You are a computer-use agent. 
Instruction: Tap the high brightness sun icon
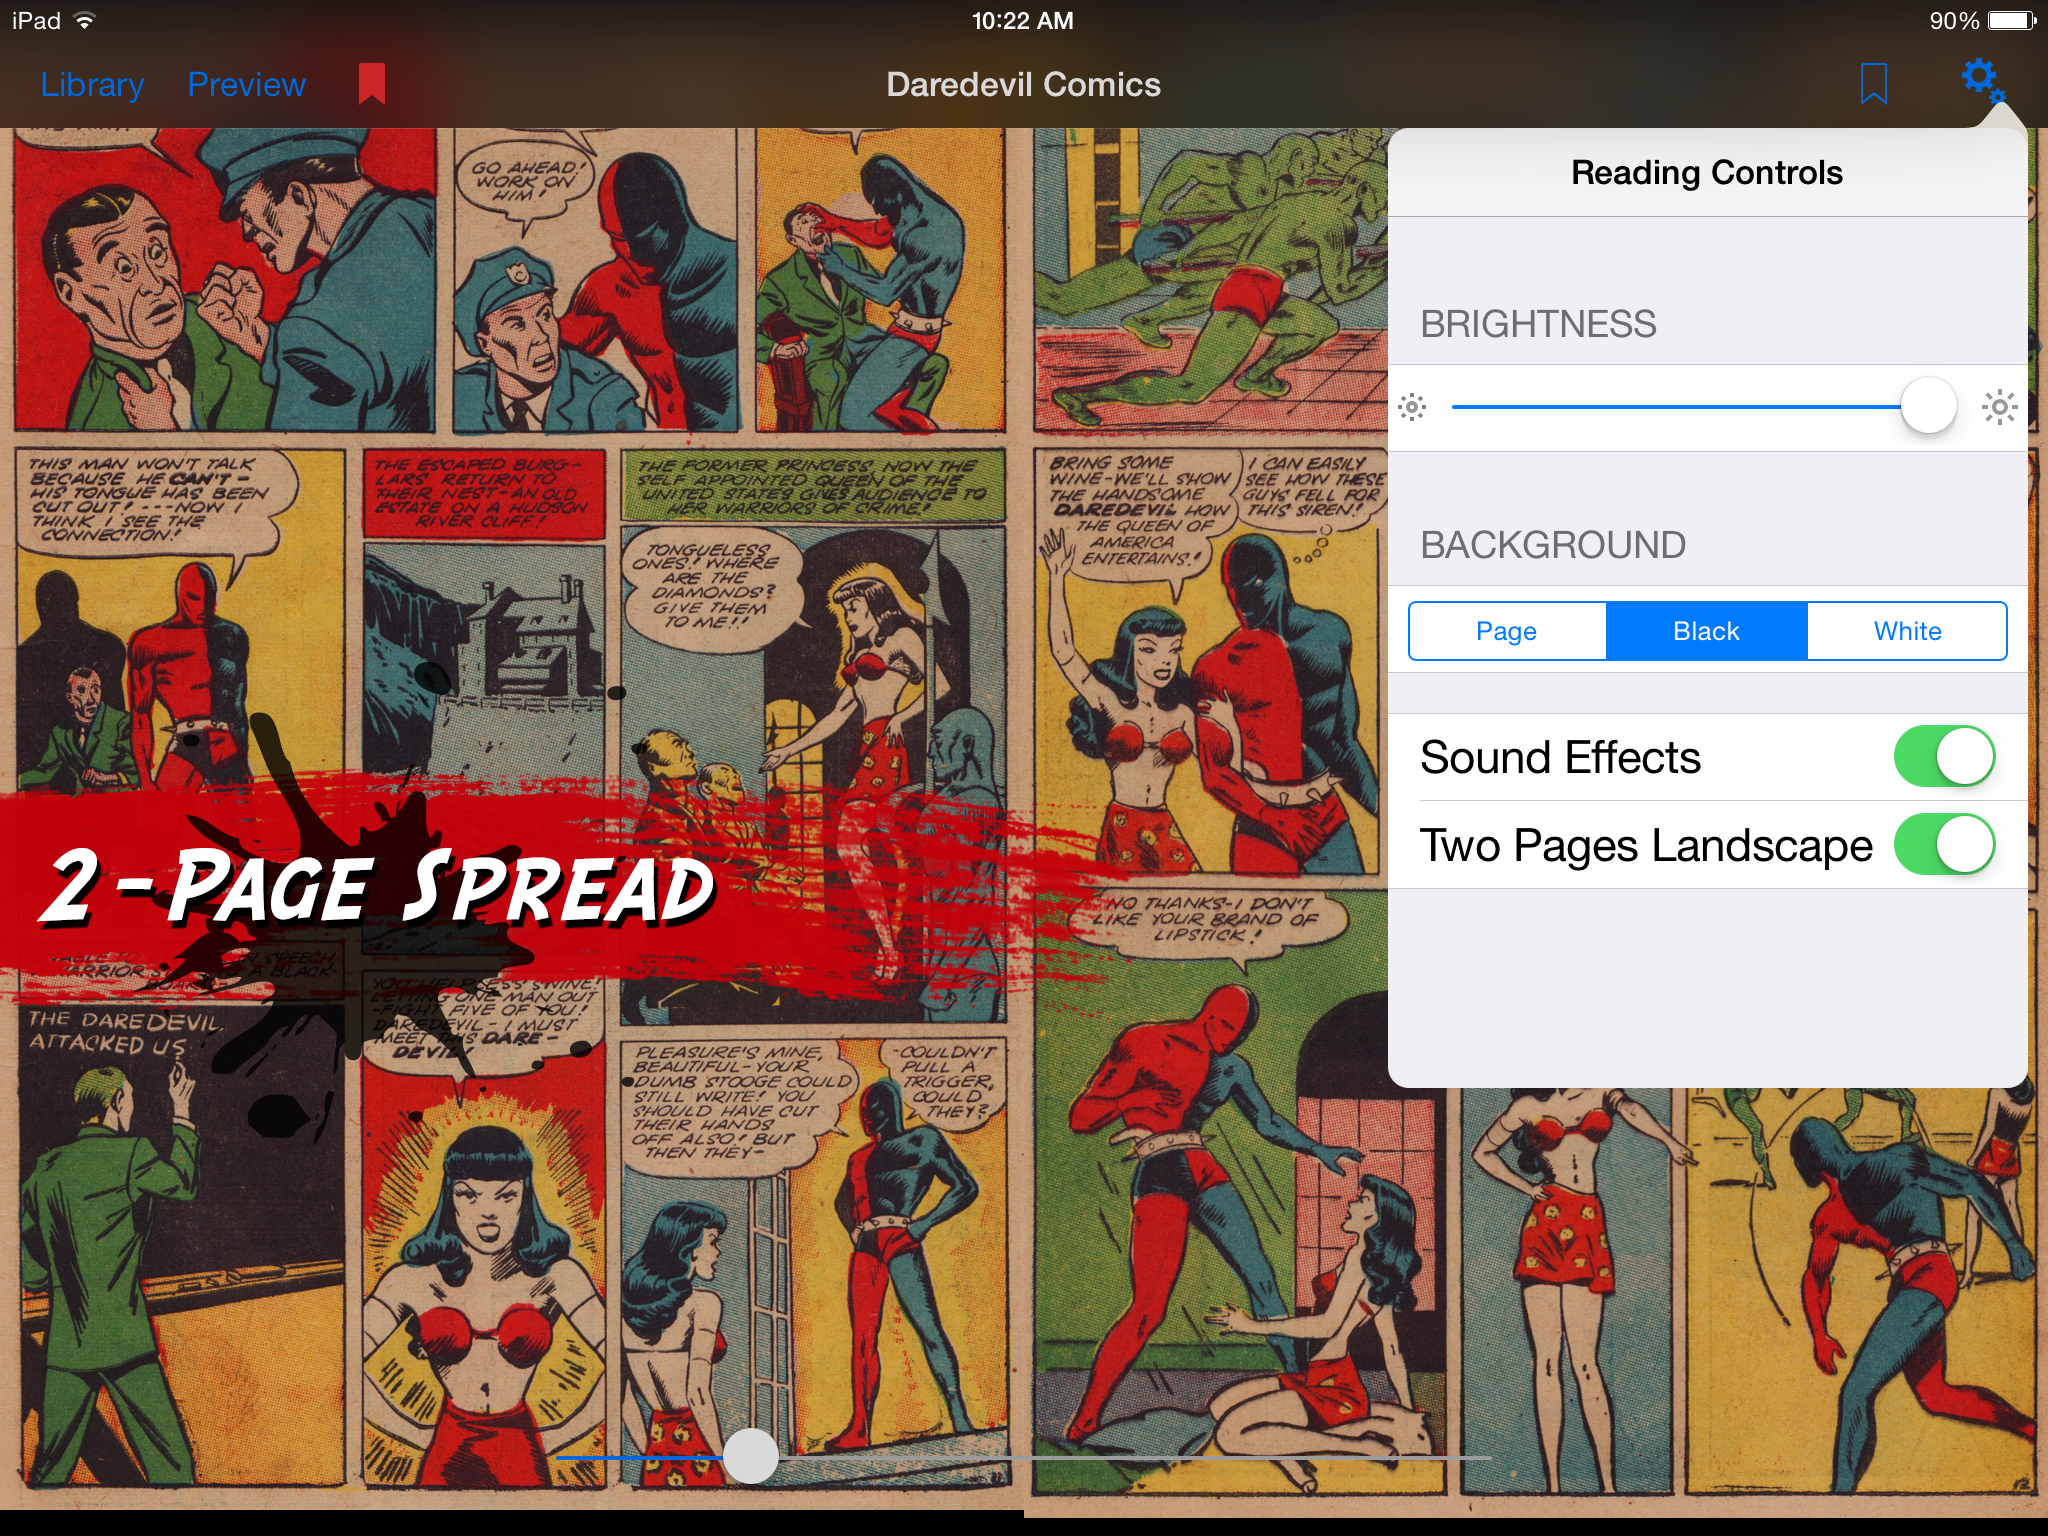2000,407
